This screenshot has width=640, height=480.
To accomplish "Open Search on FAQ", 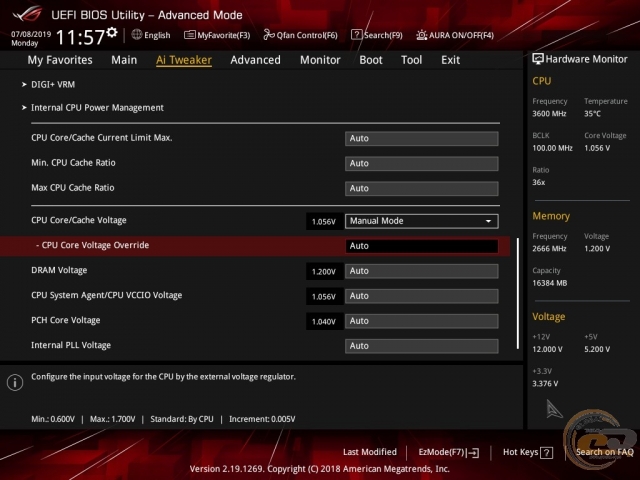I will click(x=604, y=452).
